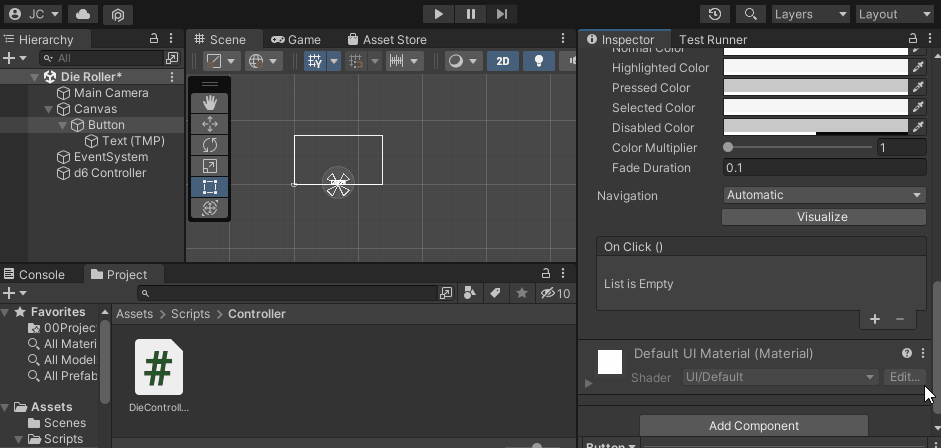
Task: Open the draw mode shading dropdown
Action: pyautogui.click(x=464, y=61)
